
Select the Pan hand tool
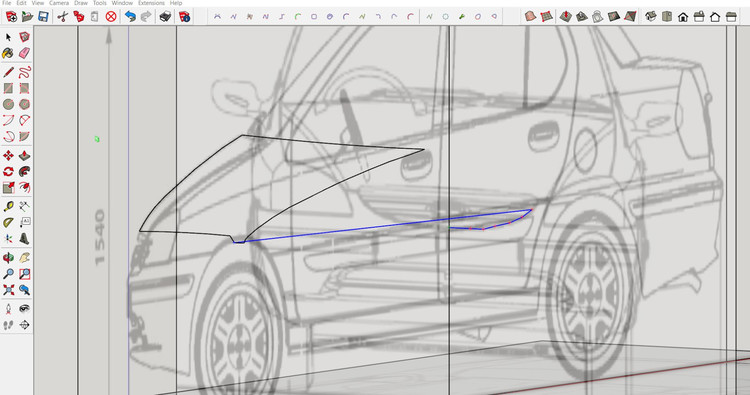(x=24, y=258)
